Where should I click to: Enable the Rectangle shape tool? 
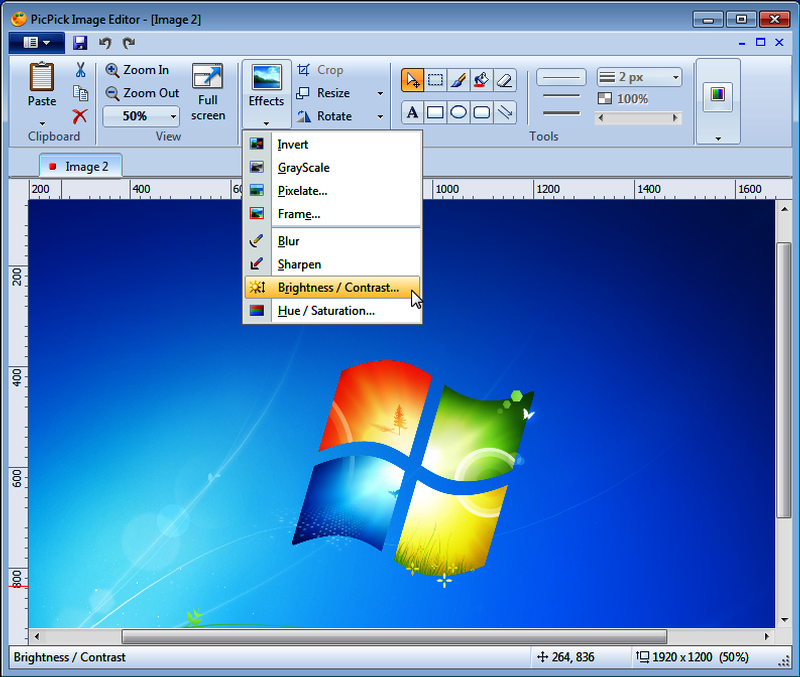435,112
